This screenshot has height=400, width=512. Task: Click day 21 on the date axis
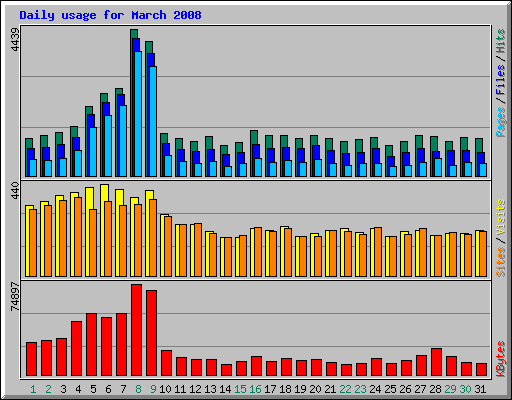click(330, 389)
